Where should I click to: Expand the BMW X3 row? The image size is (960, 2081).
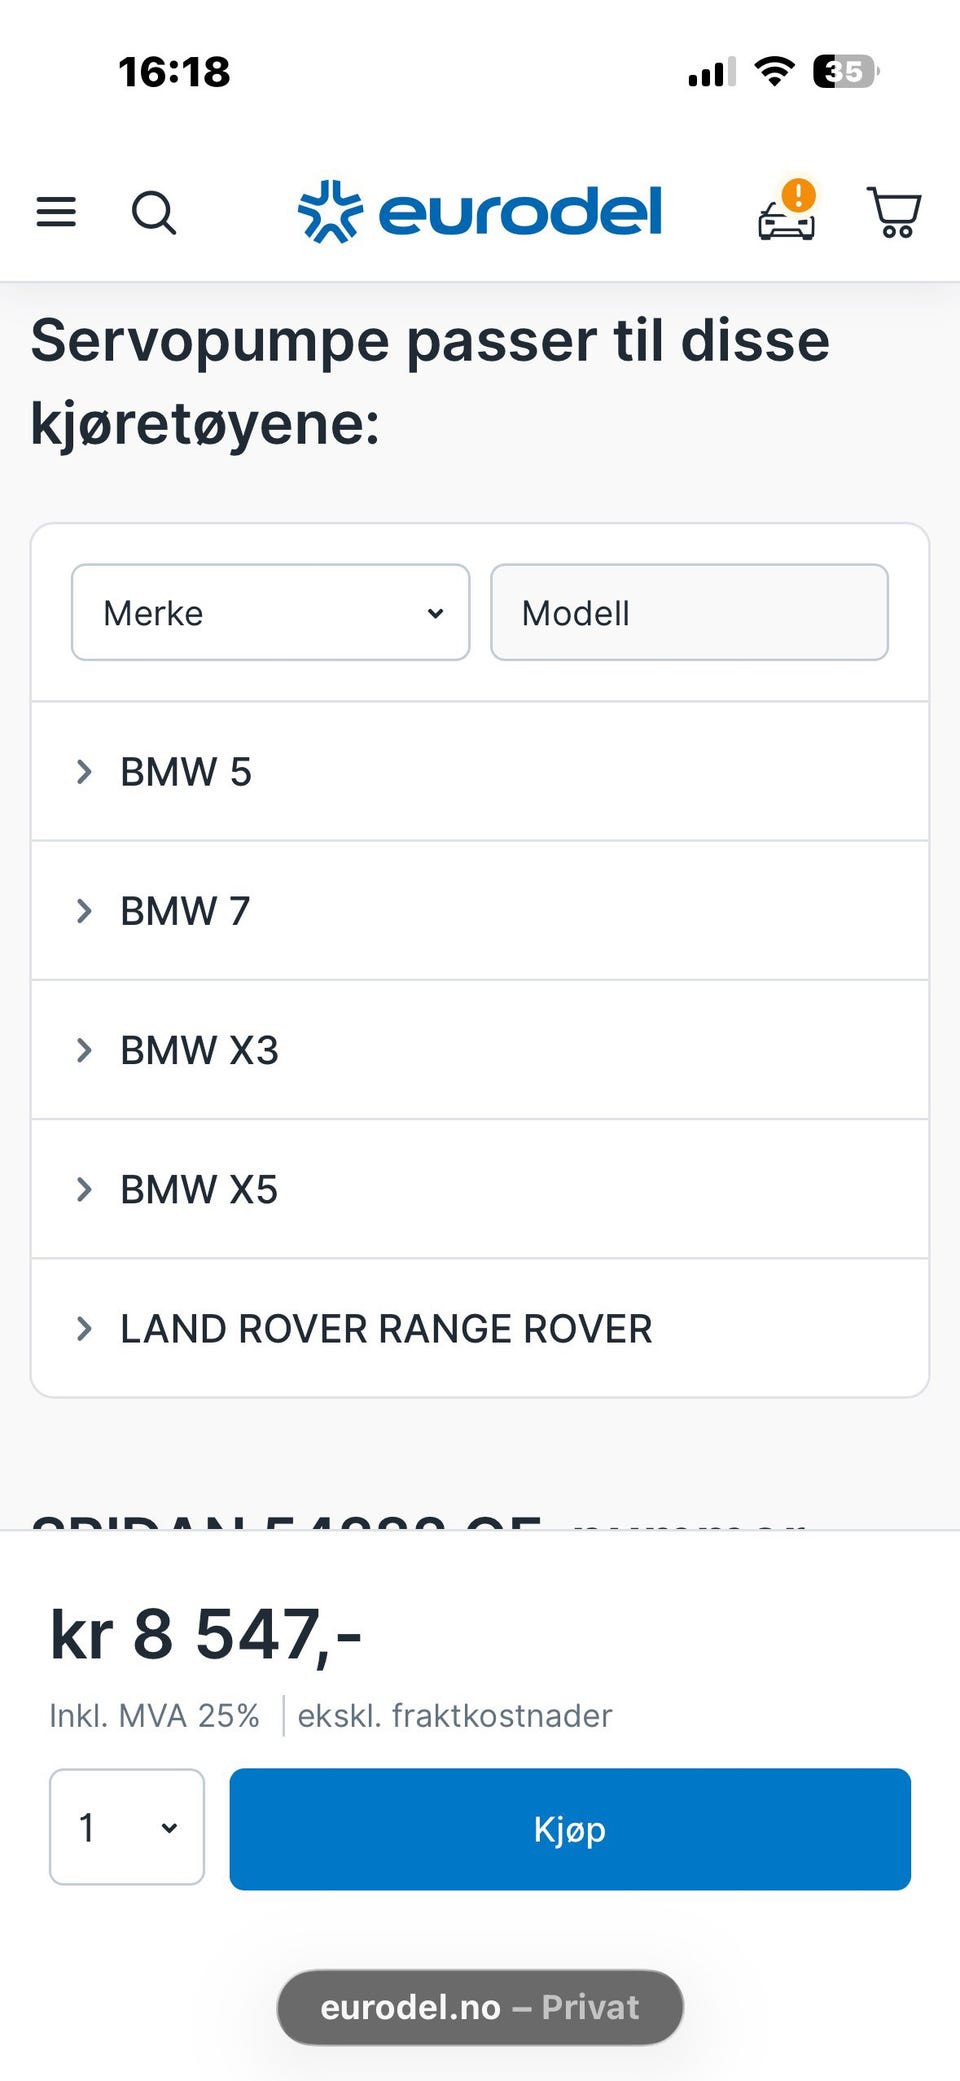480,1050
